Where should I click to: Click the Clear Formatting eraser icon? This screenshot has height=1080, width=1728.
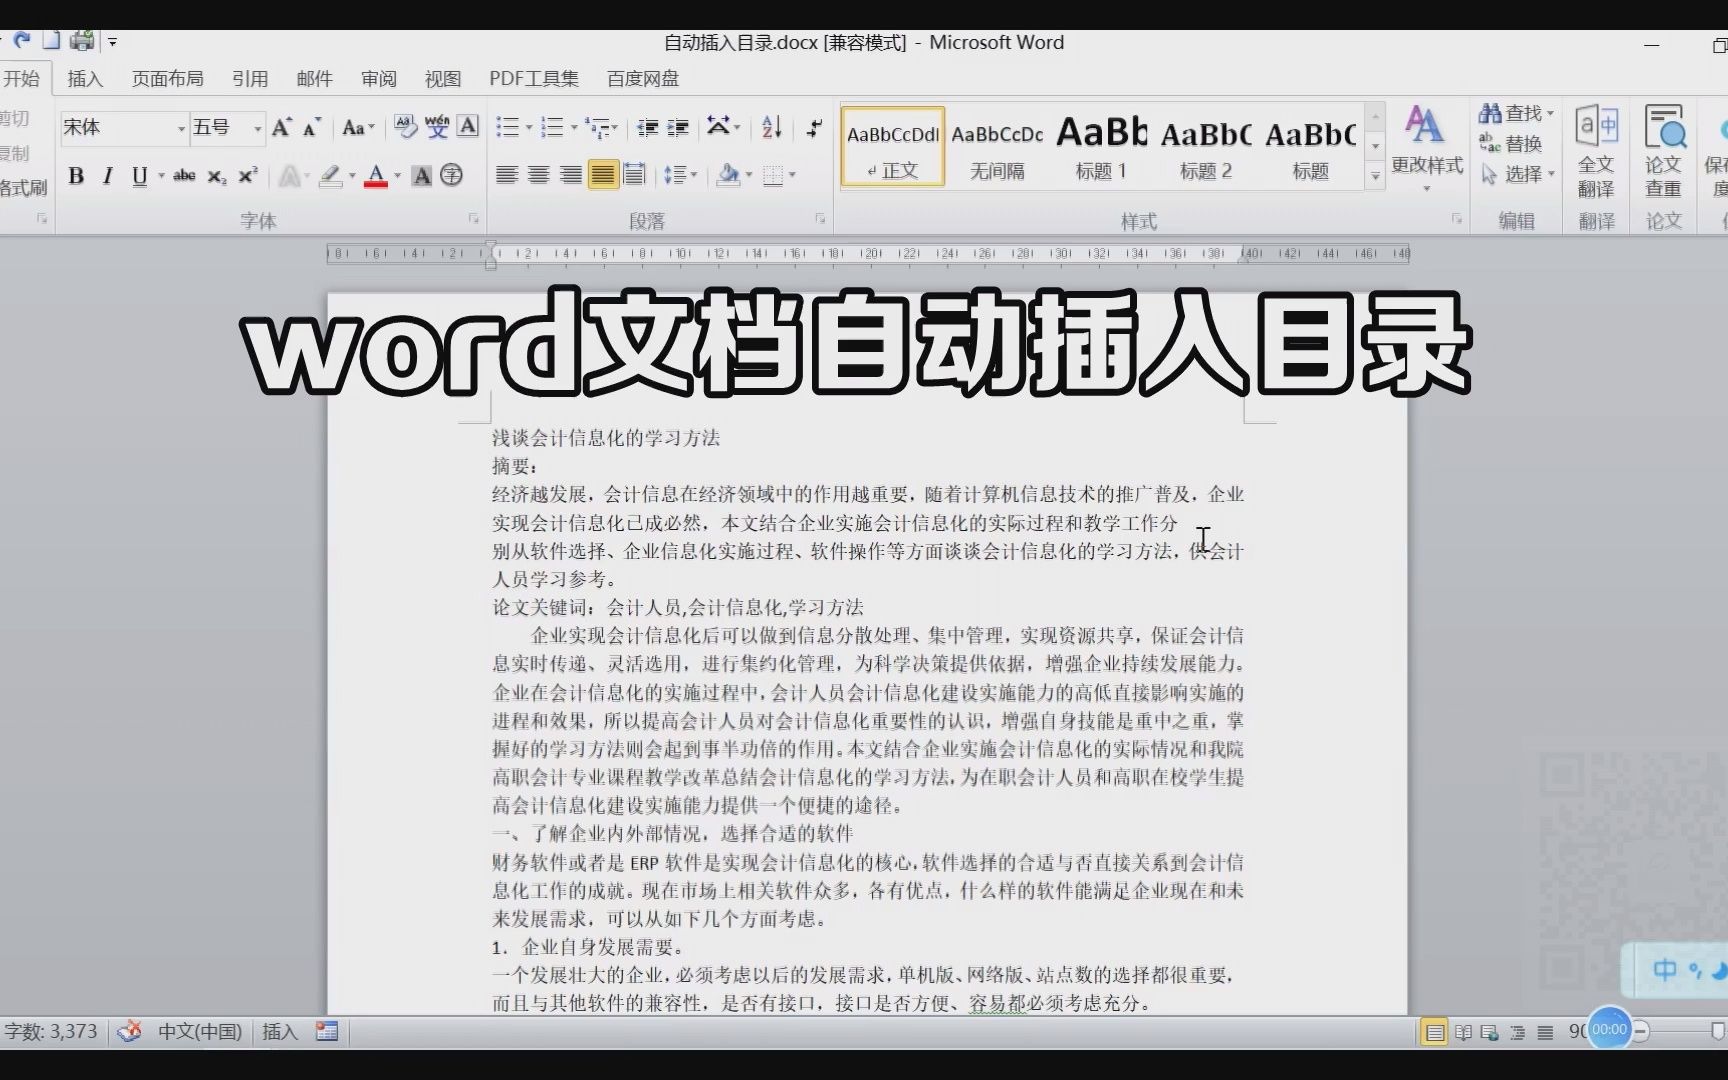(x=405, y=127)
